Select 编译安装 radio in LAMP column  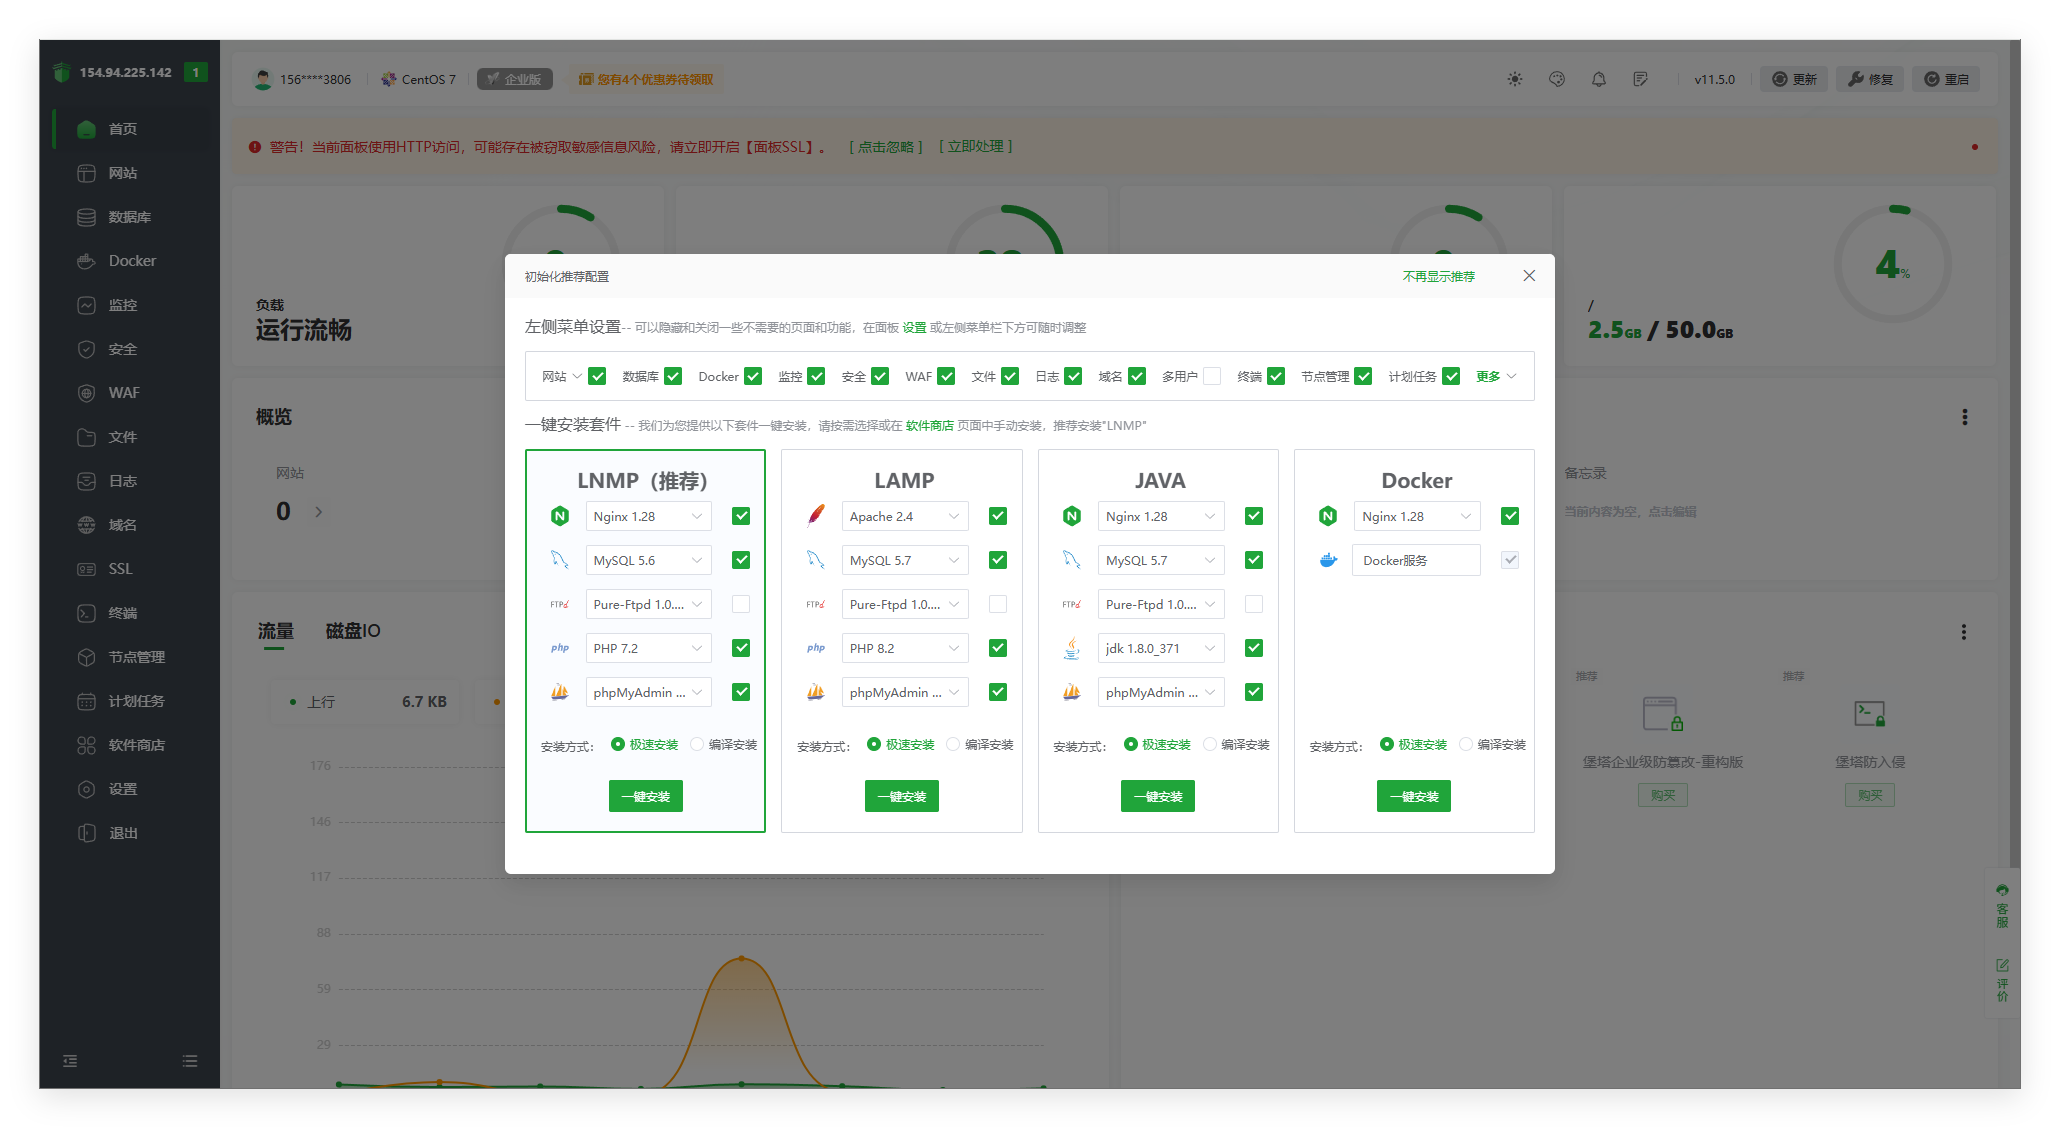953,744
